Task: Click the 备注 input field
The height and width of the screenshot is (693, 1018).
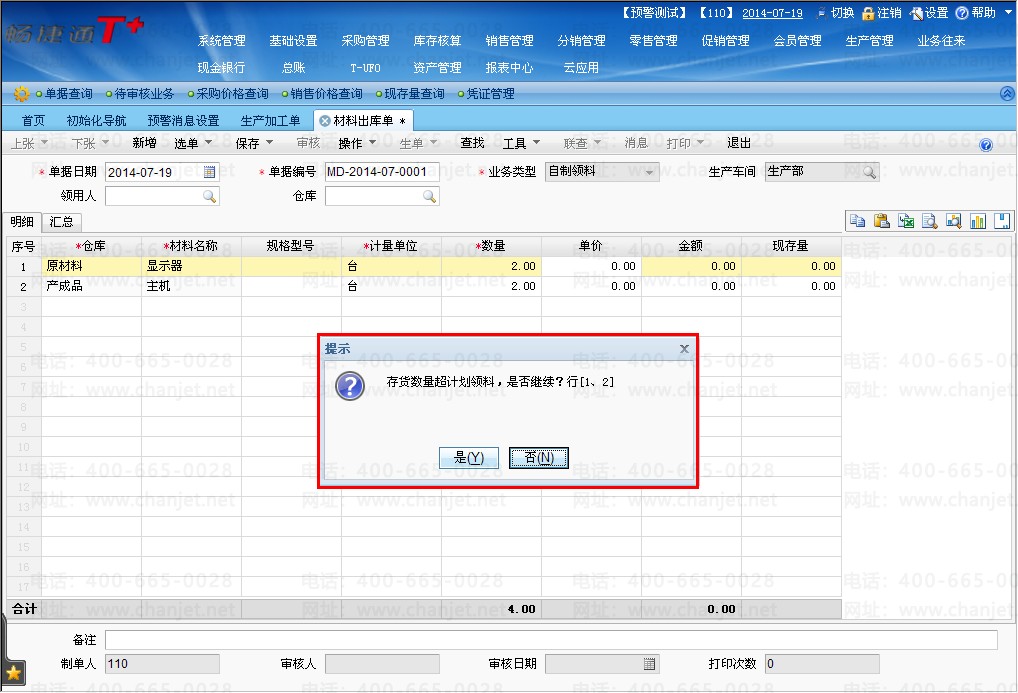Action: (x=551, y=640)
